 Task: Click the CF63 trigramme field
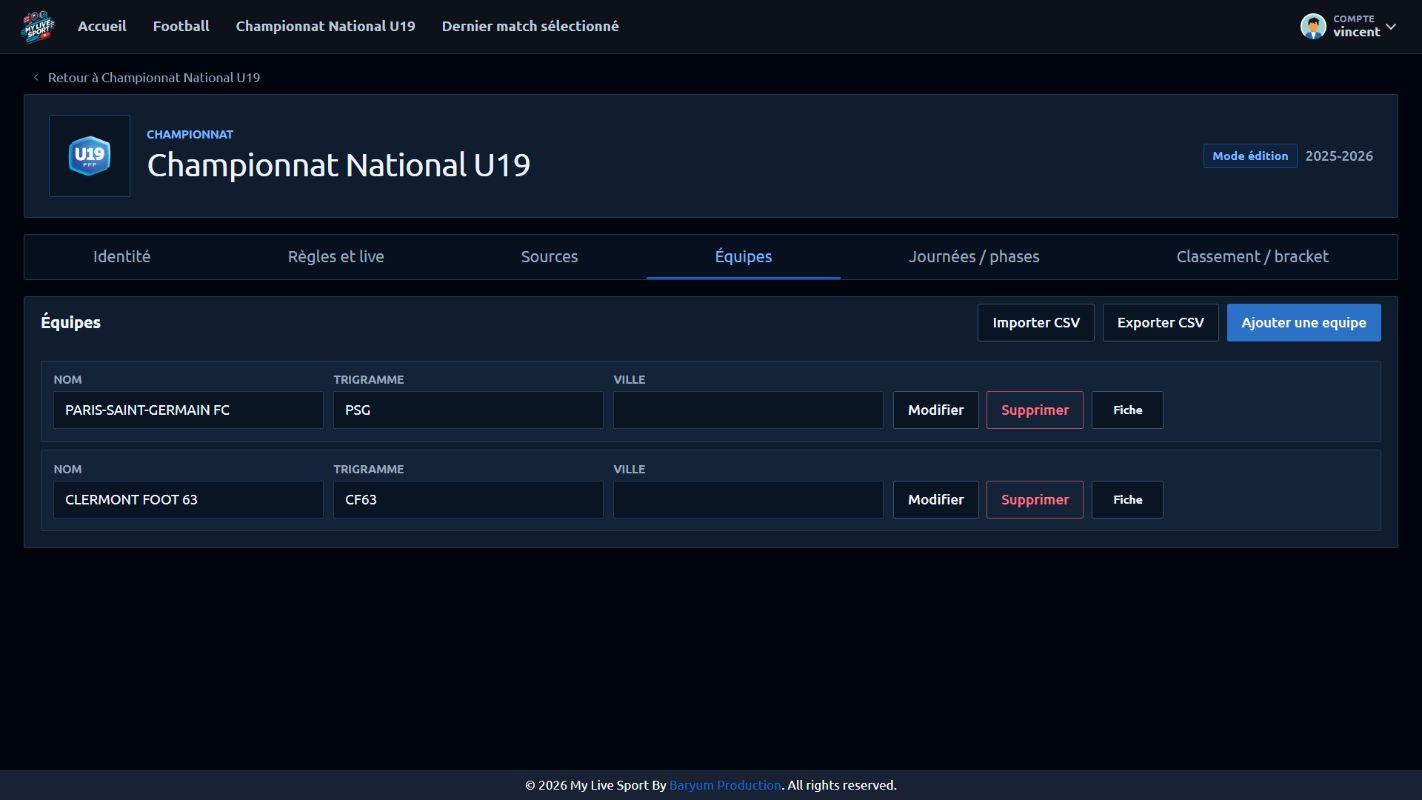click(468, 500)
